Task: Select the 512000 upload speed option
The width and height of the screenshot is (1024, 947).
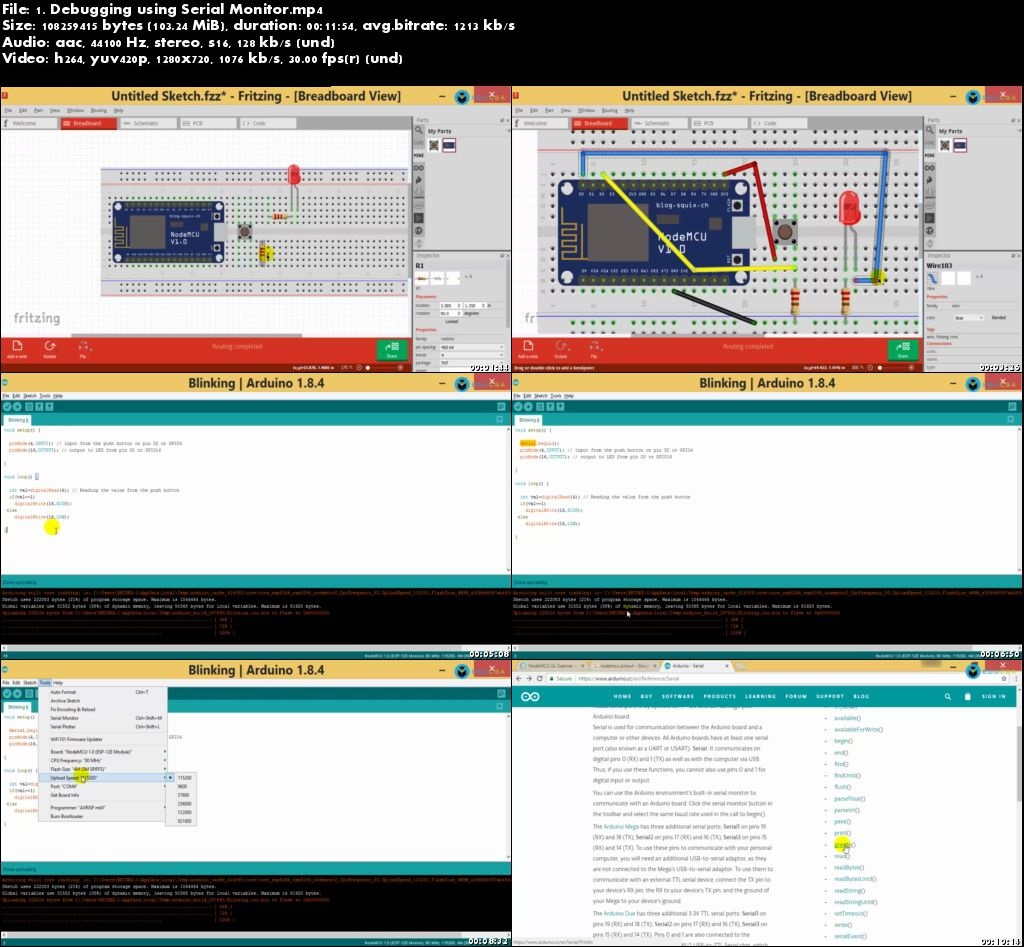Action: tap(184, 812)
